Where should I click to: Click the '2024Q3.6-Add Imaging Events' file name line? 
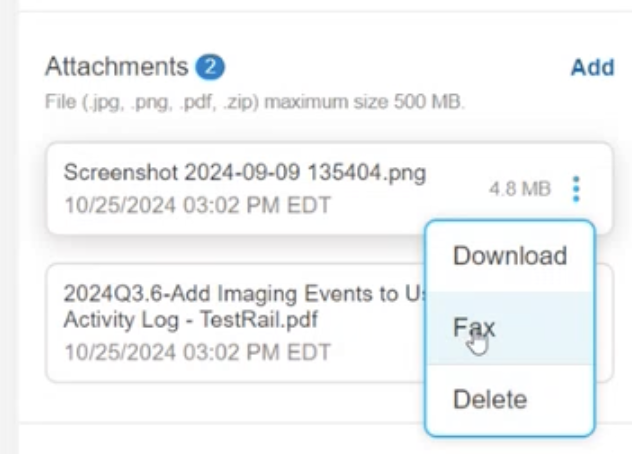pyautogui.click(x=244, y=294)
